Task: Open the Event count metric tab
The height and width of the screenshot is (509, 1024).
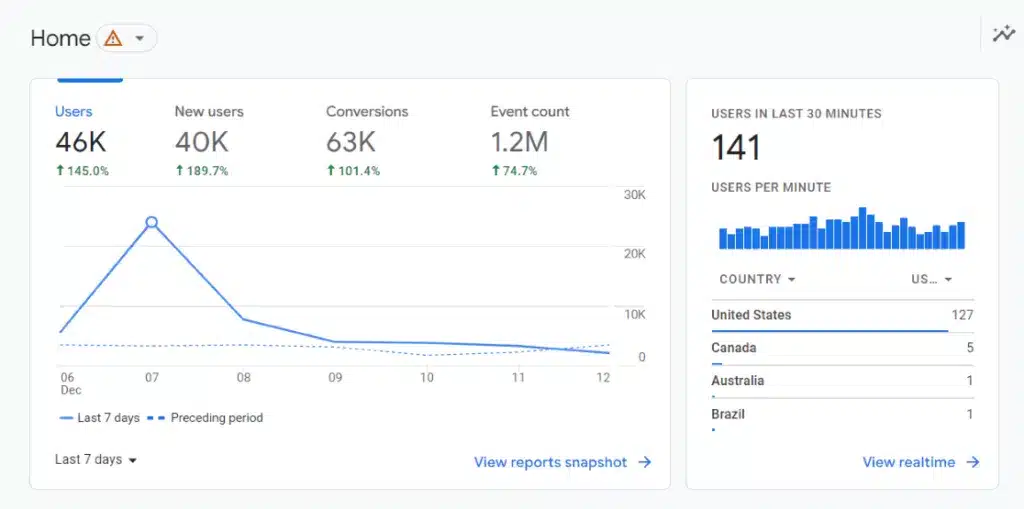Action: click(x=529, y=140)
